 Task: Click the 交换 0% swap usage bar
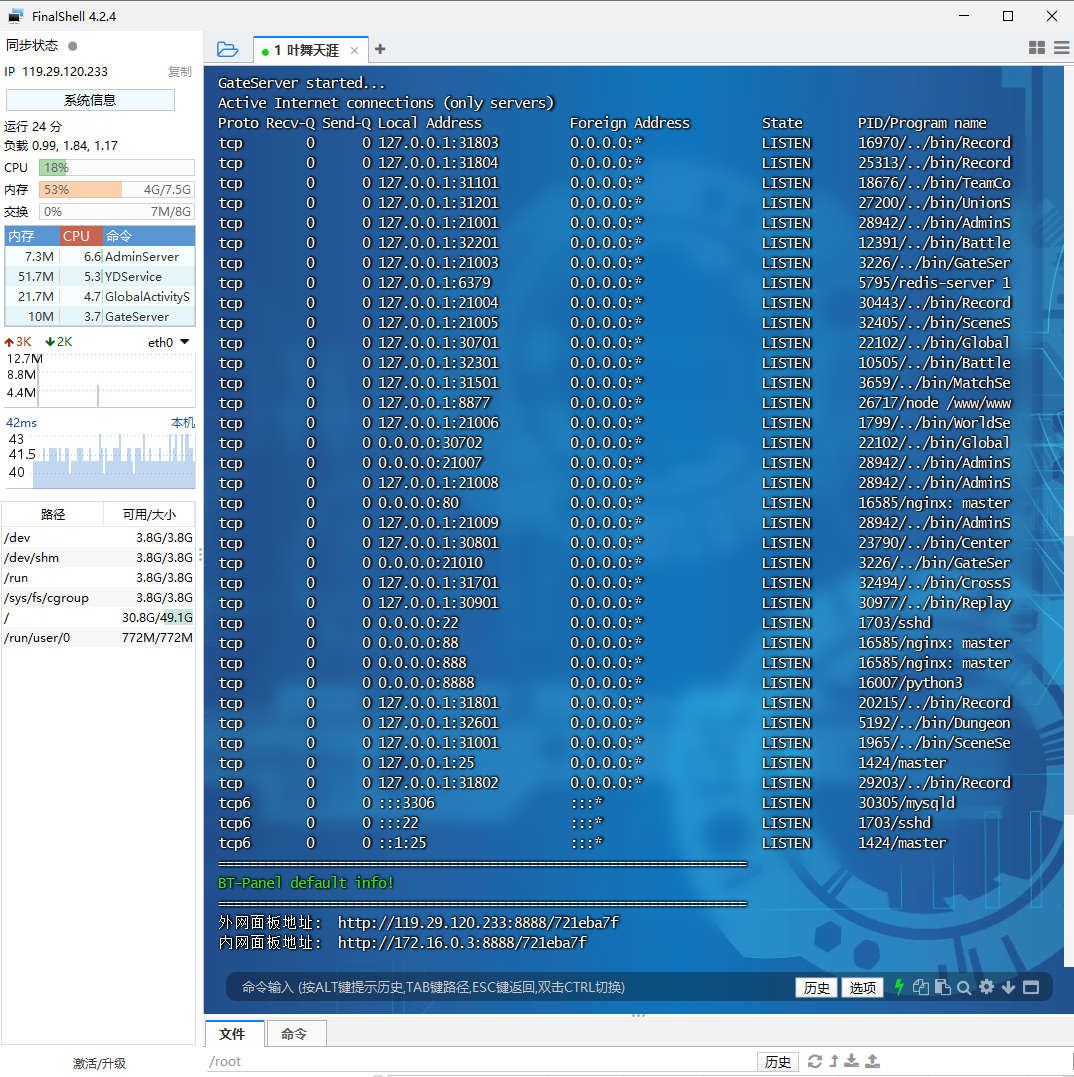coord(117,212)
